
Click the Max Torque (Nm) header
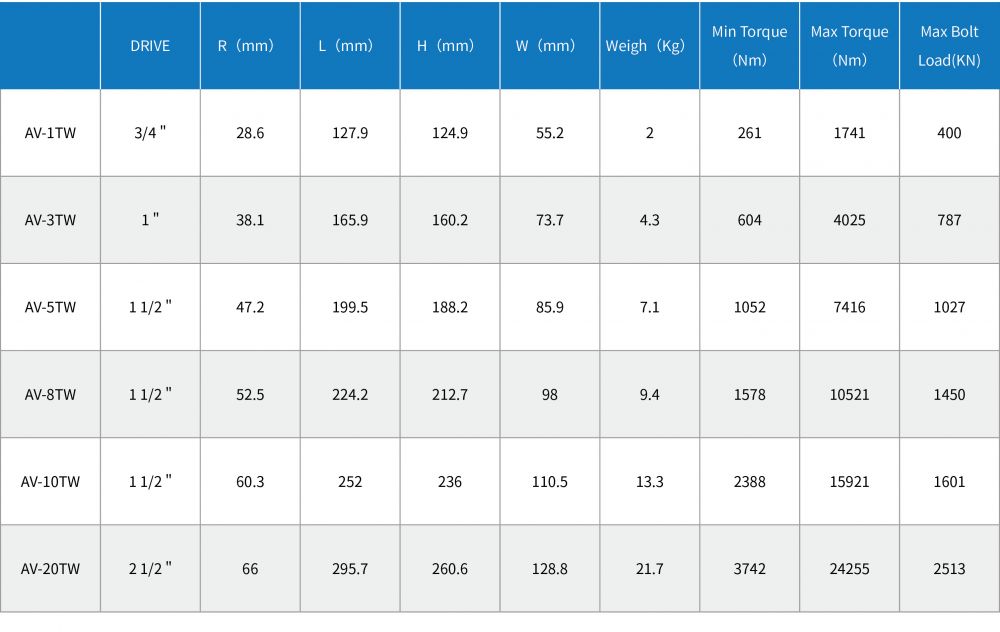(x=849, y=46)
